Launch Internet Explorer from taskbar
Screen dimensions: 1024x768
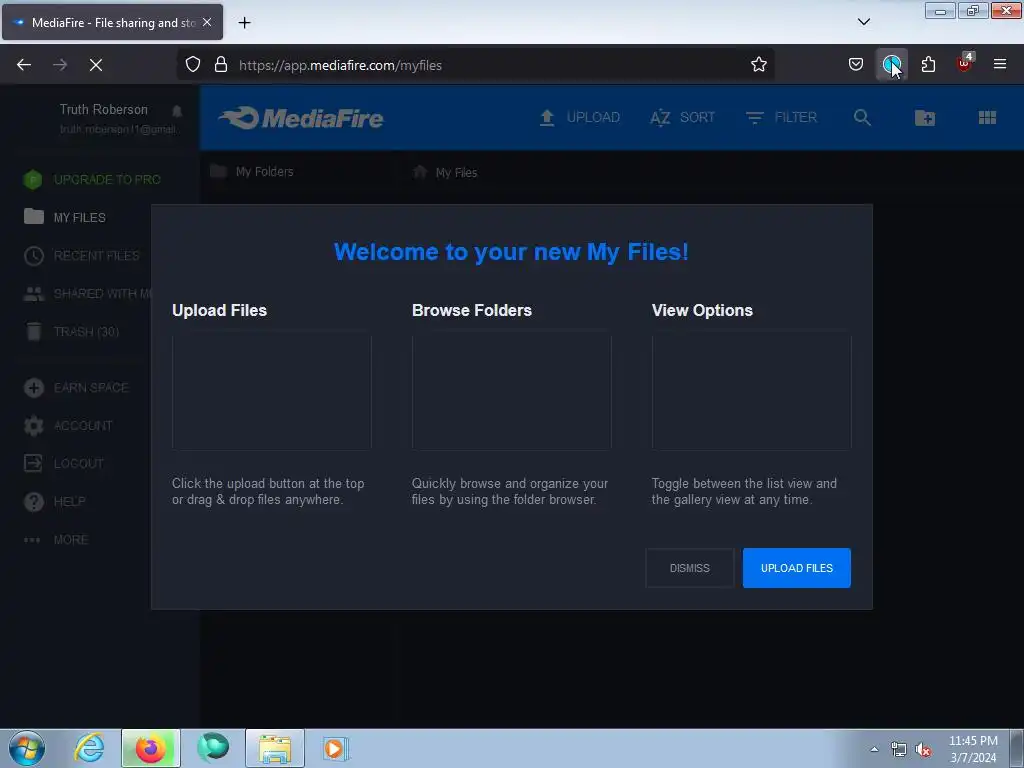pyautogui.click(x=89, y=748)
